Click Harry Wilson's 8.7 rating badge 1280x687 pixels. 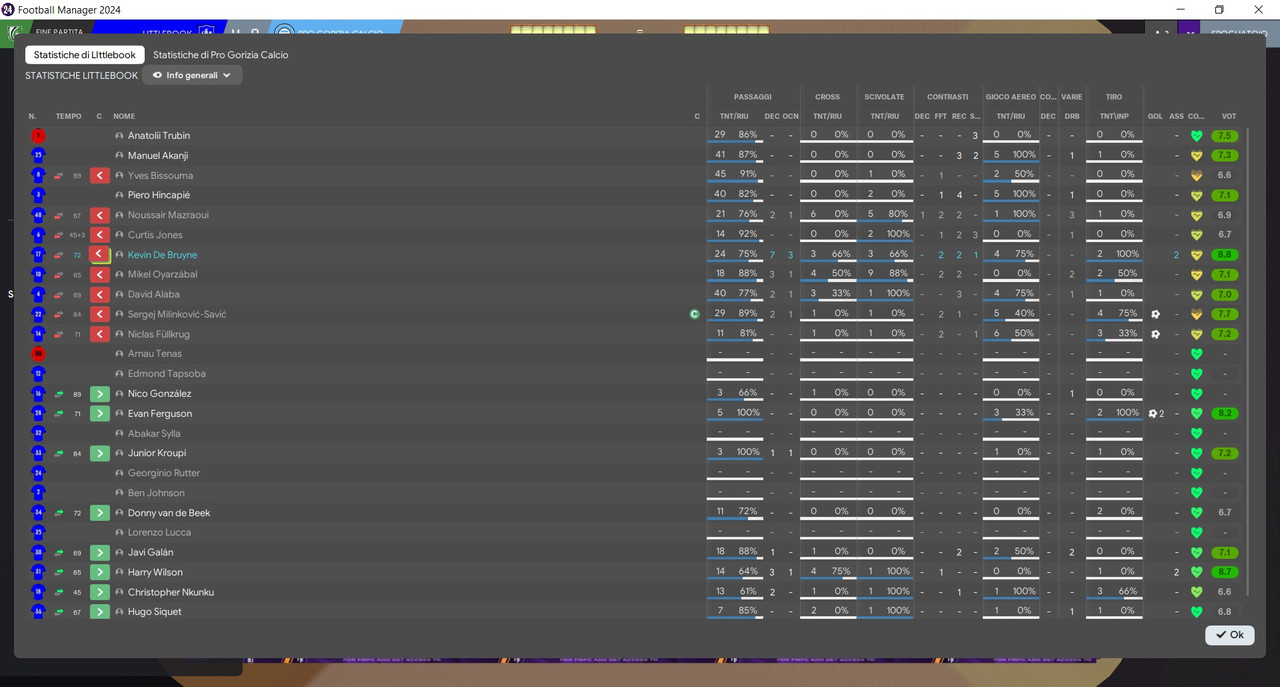(x=1225, y=573)
